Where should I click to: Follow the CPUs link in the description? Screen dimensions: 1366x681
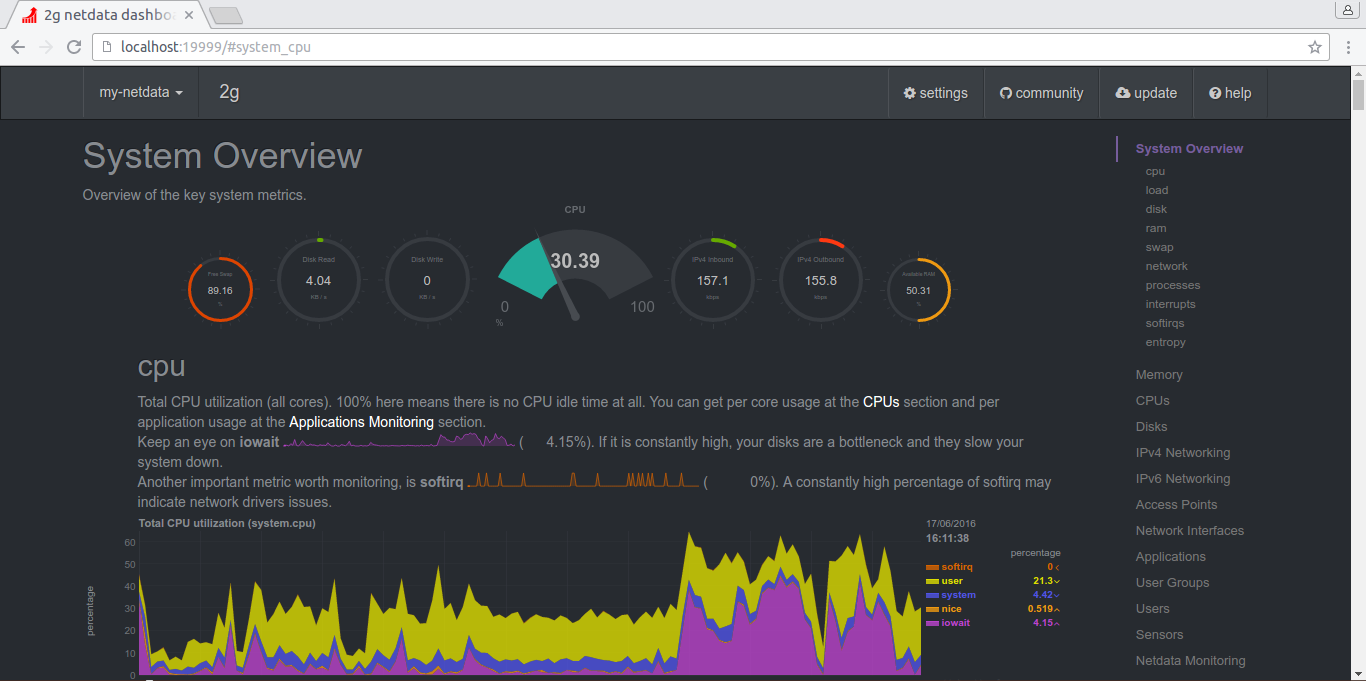(x=881, y=402)
